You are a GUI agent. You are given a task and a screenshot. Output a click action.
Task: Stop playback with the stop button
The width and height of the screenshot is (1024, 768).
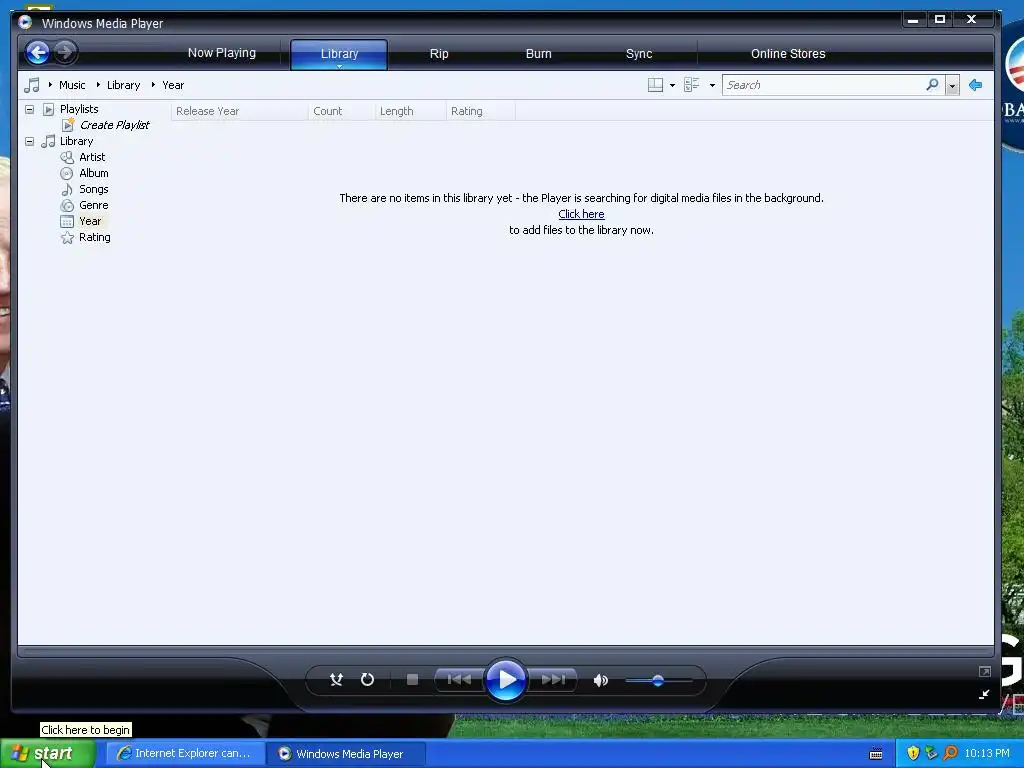click(412, 680)
